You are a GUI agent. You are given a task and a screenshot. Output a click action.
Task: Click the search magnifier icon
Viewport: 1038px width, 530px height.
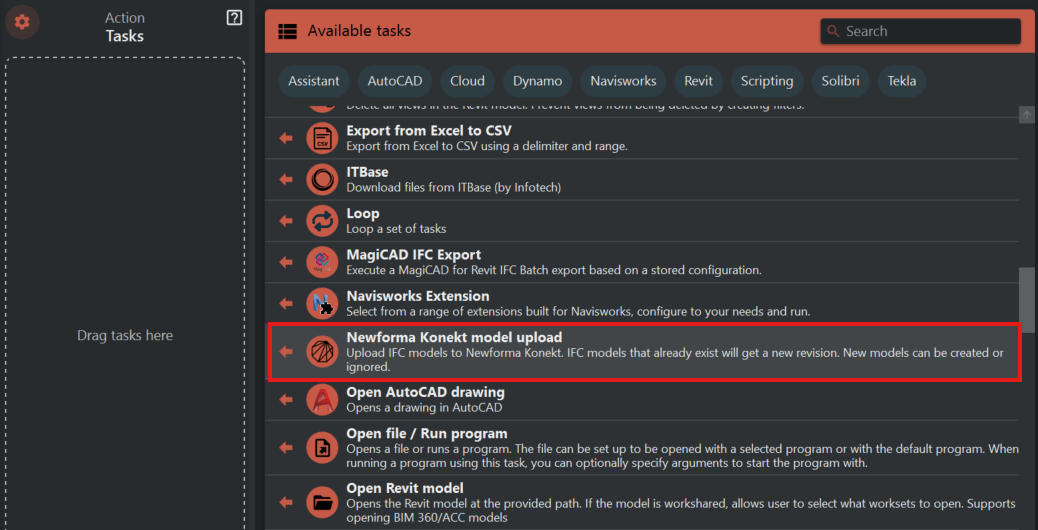tap(833, 31)
